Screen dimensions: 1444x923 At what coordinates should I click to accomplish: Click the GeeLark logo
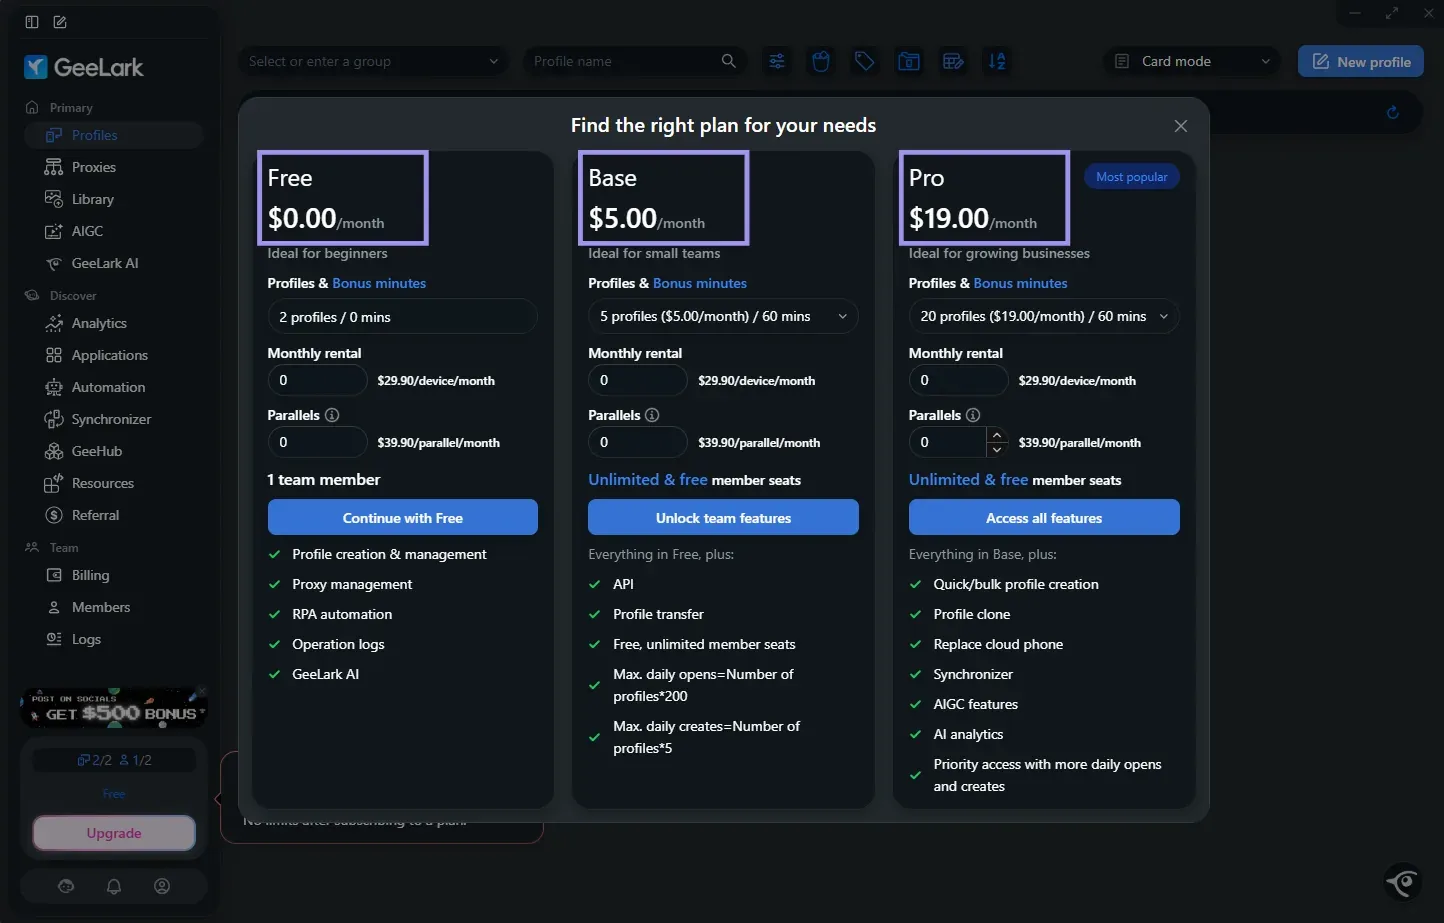point(84,67)
